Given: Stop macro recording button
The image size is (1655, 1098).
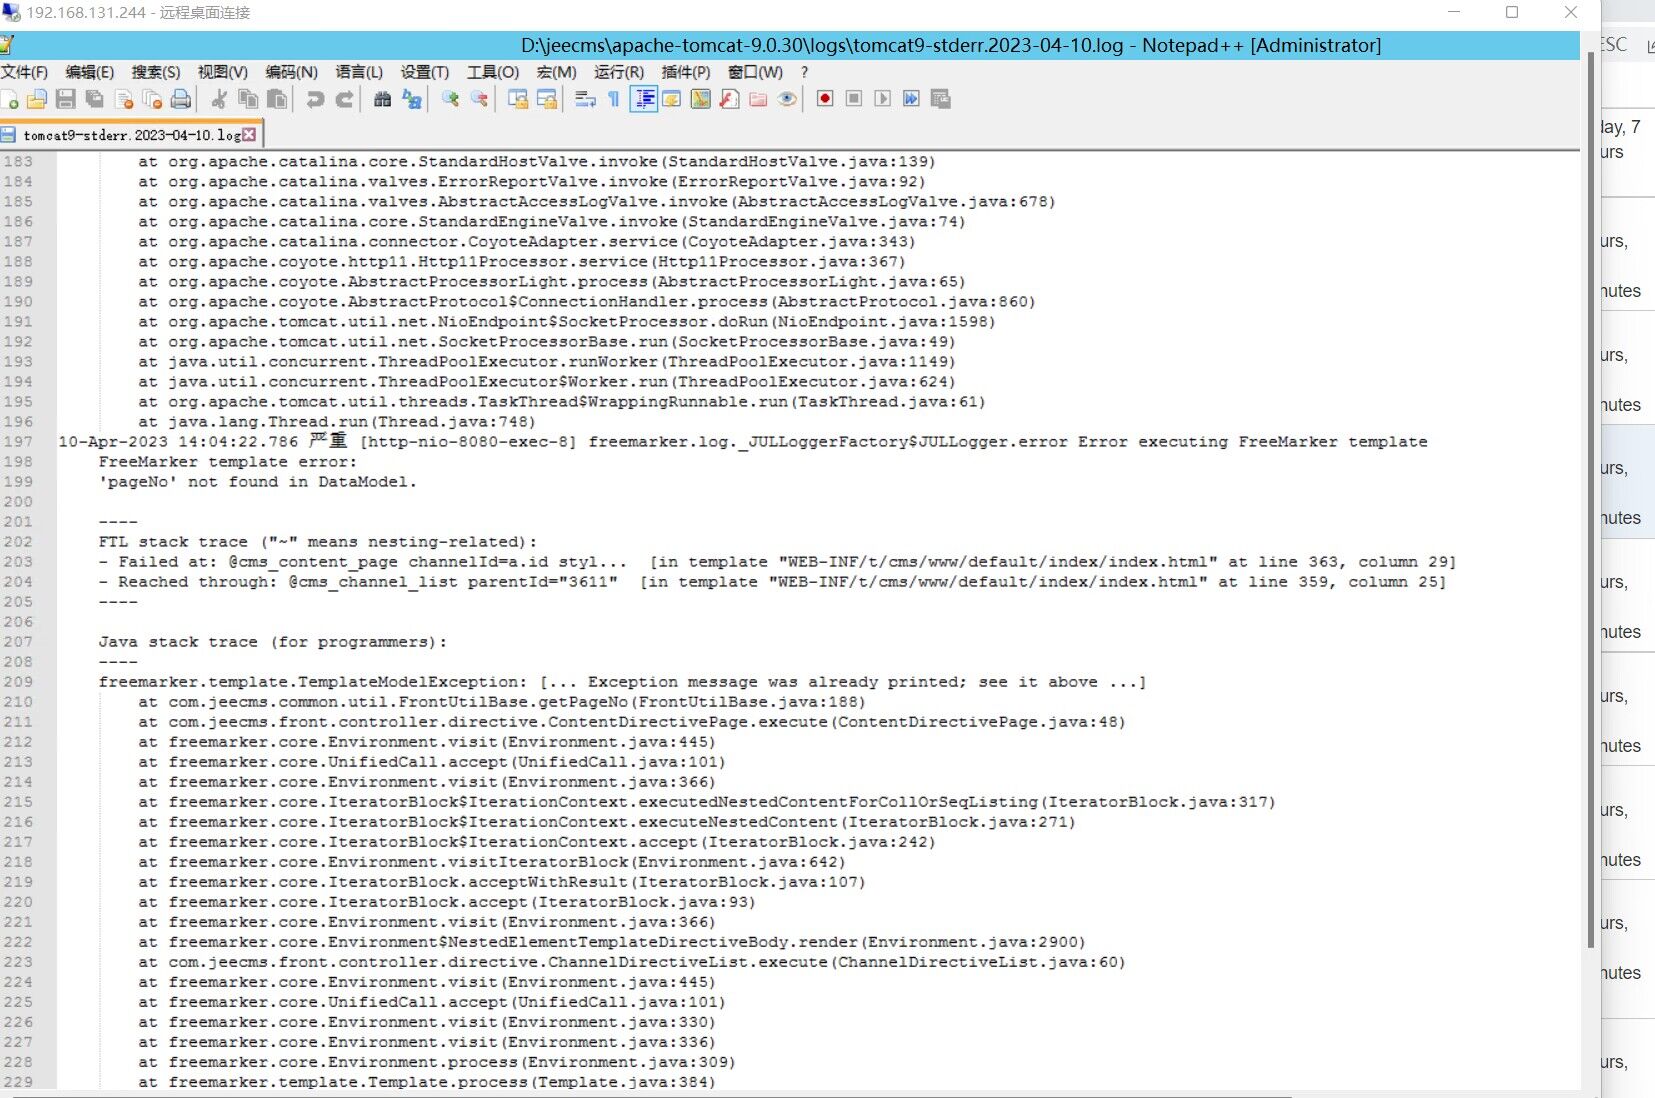Looking at the screenshot, I should point(854,99).
